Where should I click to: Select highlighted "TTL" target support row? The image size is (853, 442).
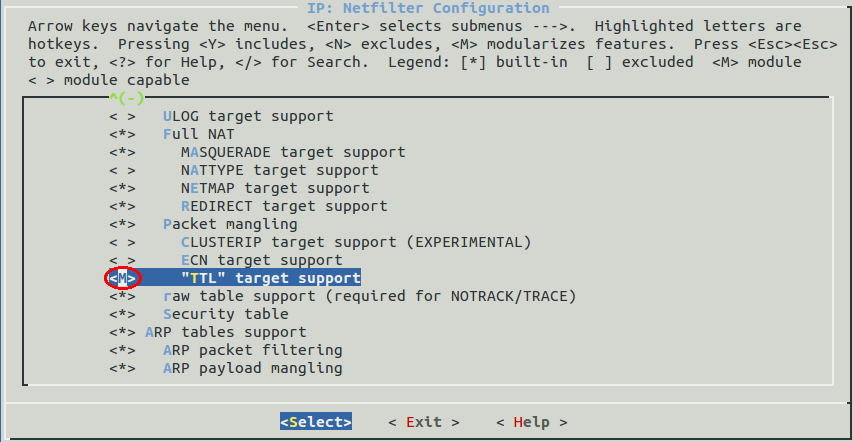(234, 278)
